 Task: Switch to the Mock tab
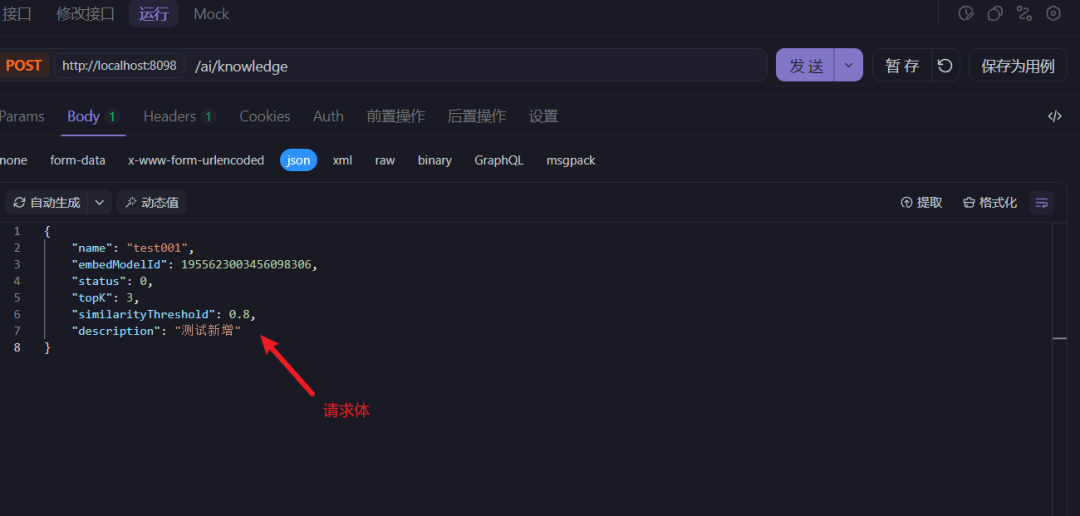pos(211,14)
